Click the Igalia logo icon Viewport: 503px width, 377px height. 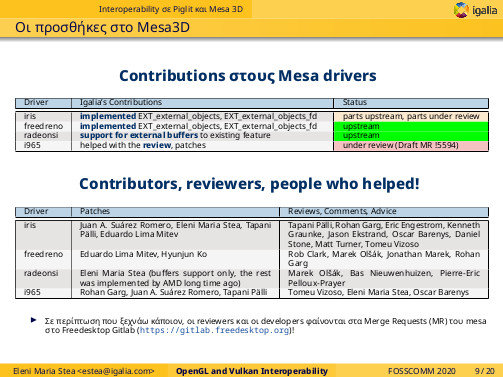tap(461, 10)
